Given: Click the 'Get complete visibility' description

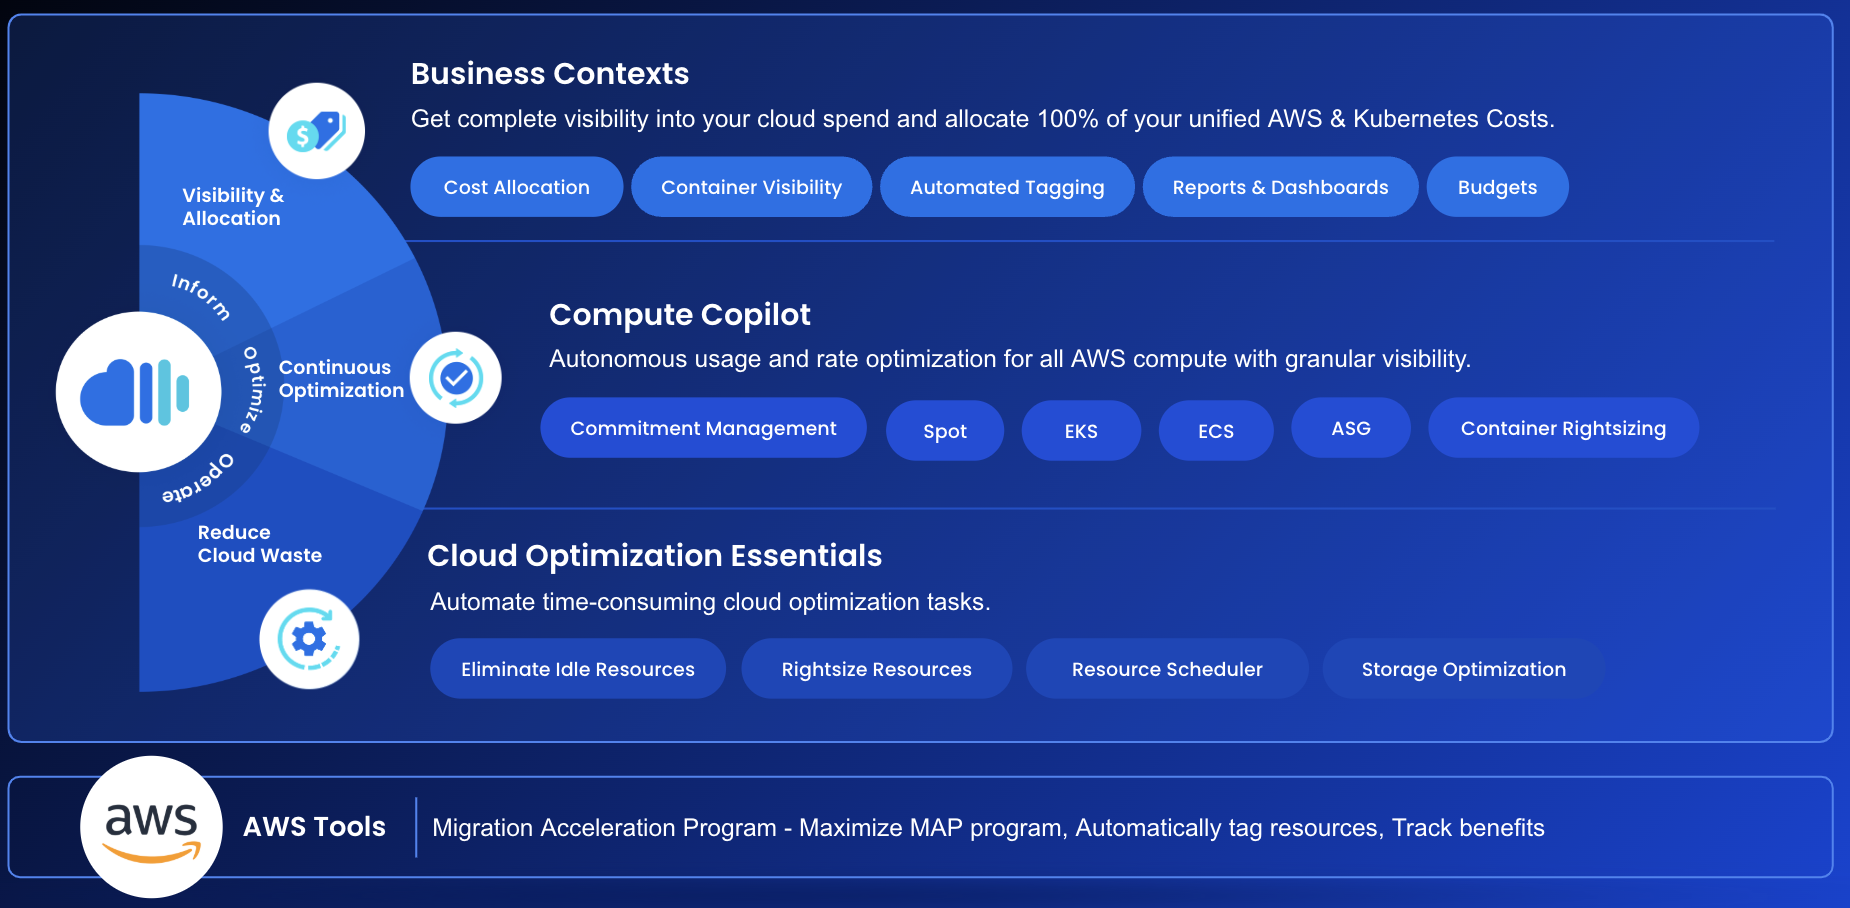Looking at the screenshot, I should [983, 119].
